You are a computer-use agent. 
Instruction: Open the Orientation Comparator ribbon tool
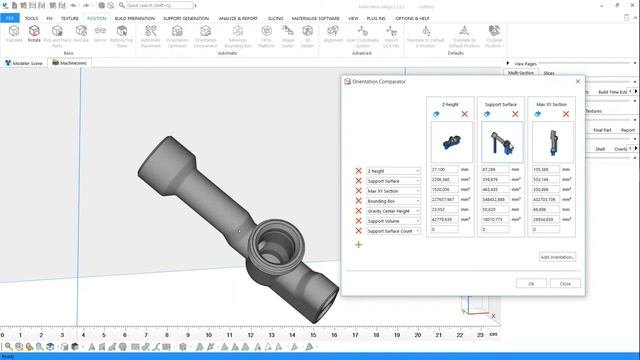(205, 36)
